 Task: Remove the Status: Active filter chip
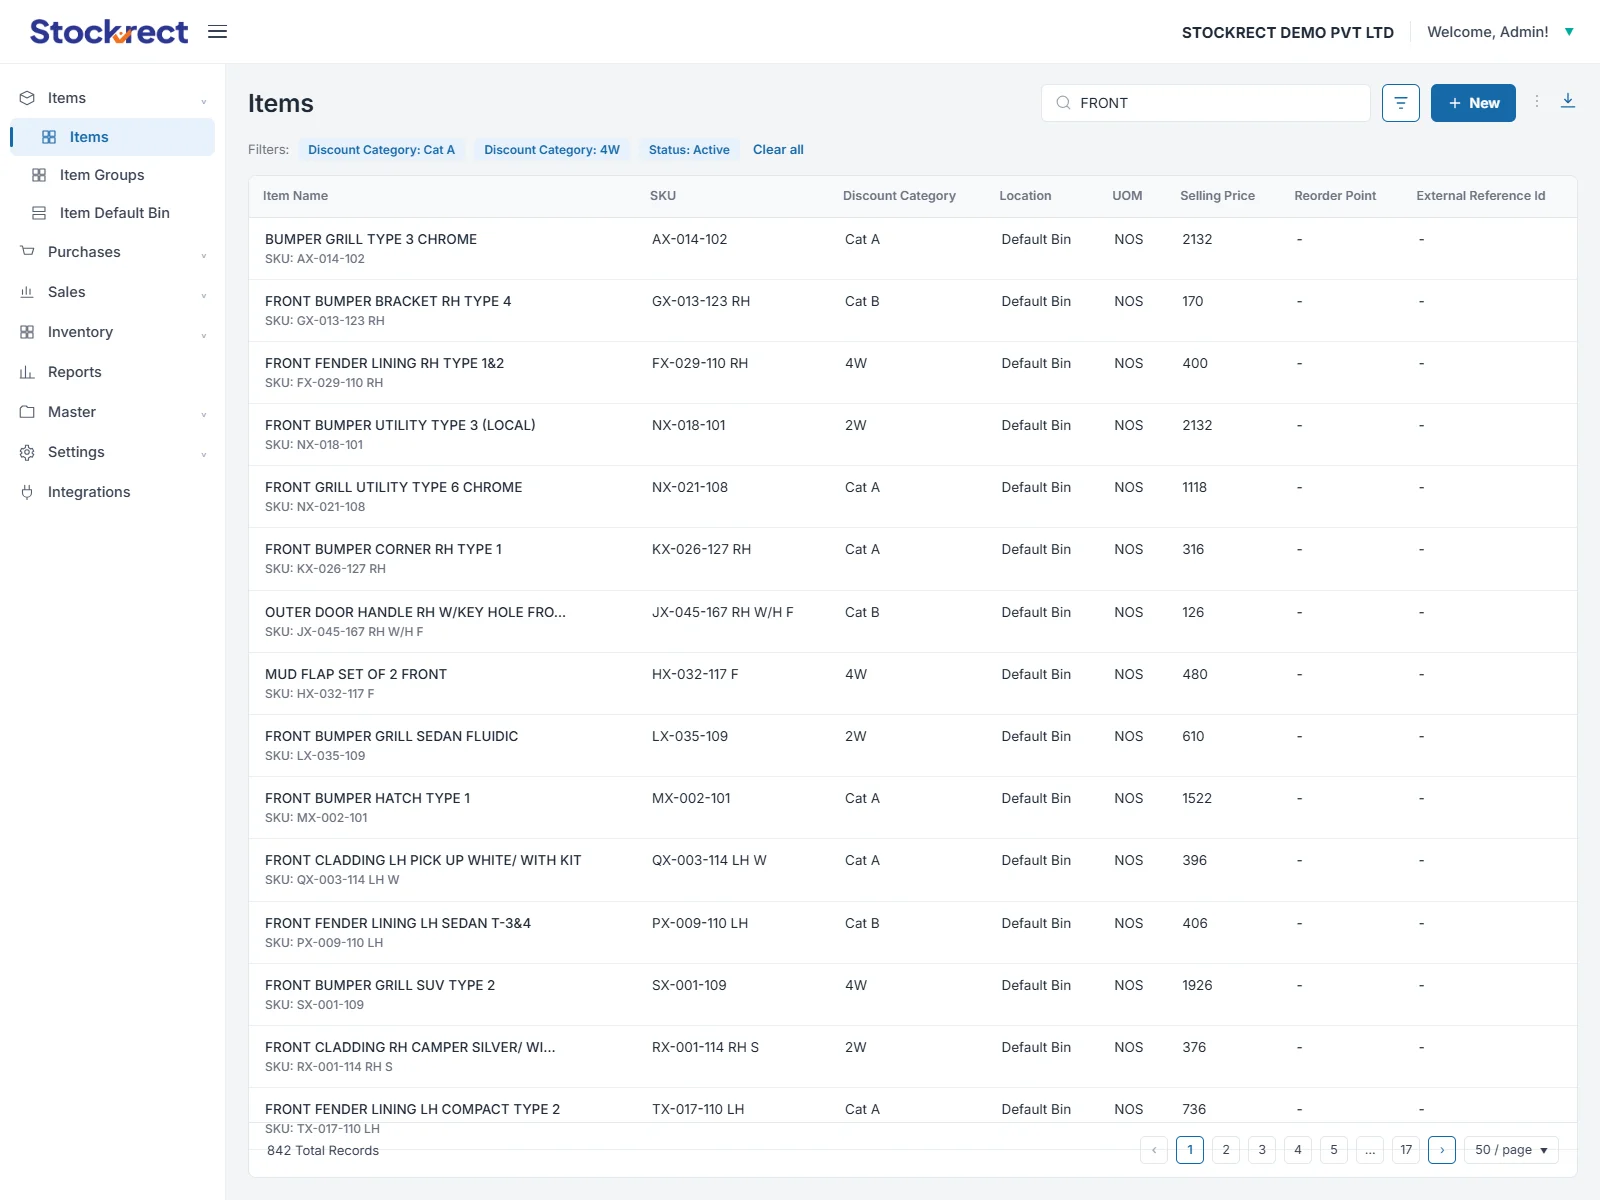(689, 150)
